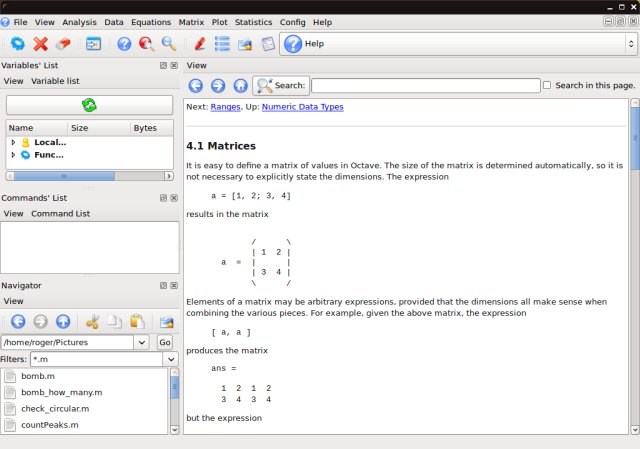
Task: Open the Matrix menu
Action: (191, 22)
